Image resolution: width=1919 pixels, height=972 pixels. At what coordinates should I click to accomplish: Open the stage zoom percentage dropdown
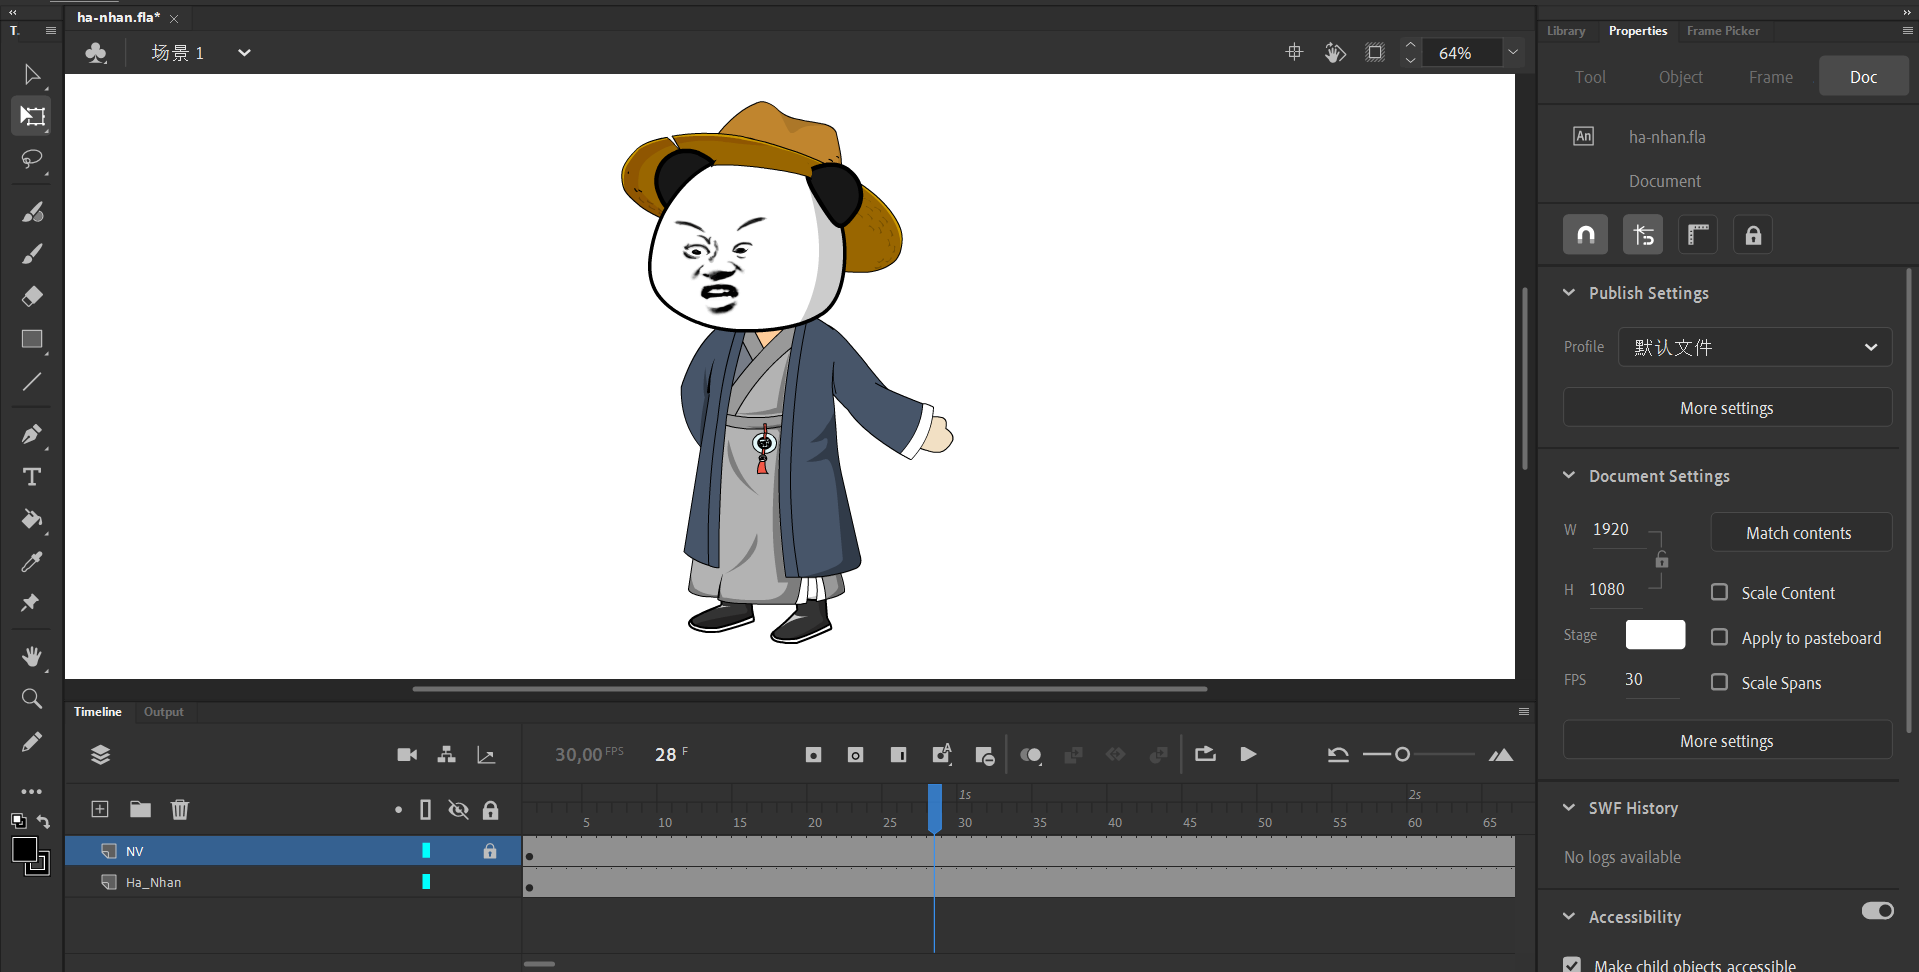tap(1513, 52)
